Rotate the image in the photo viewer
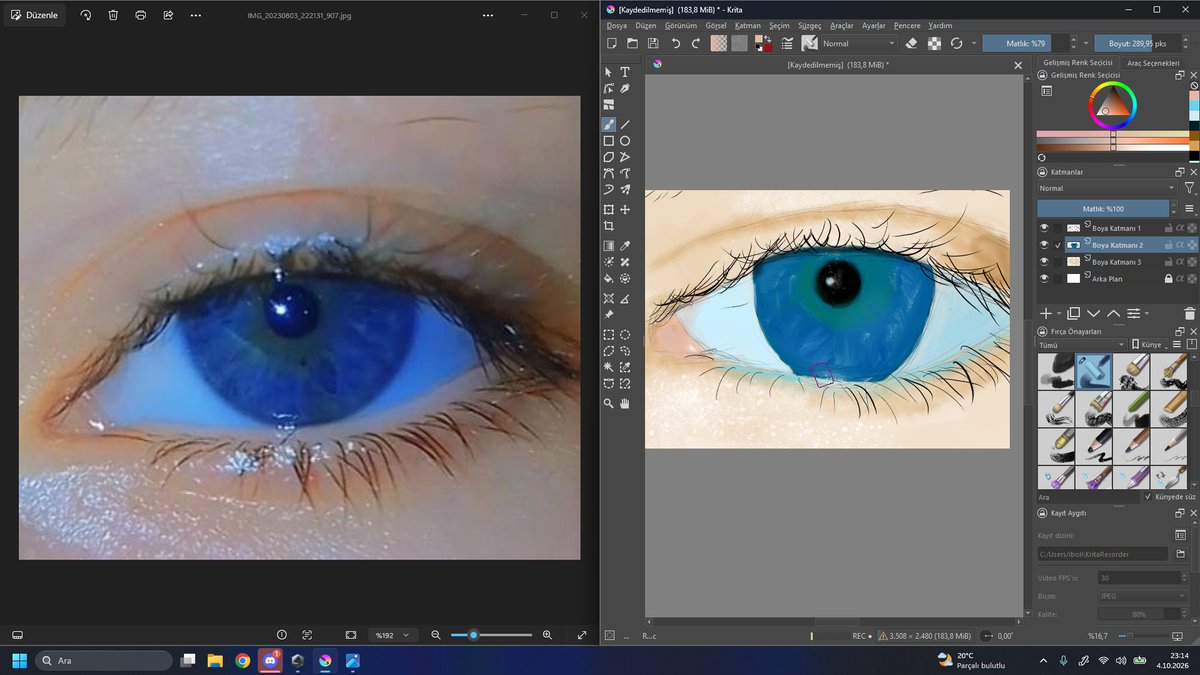Image resolution: width=1200 pixels, height=675 pixels. tap(86, 15)
